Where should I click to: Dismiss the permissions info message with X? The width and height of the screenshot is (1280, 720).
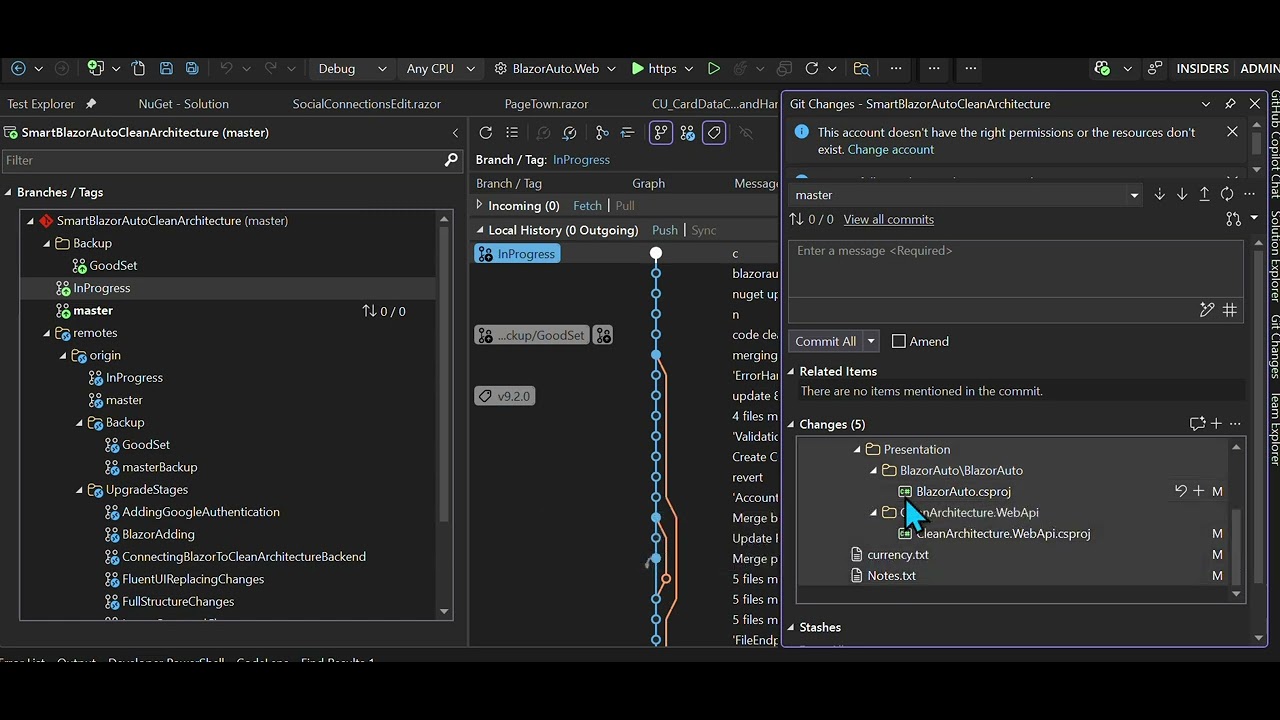click(x=1232, y=132)
